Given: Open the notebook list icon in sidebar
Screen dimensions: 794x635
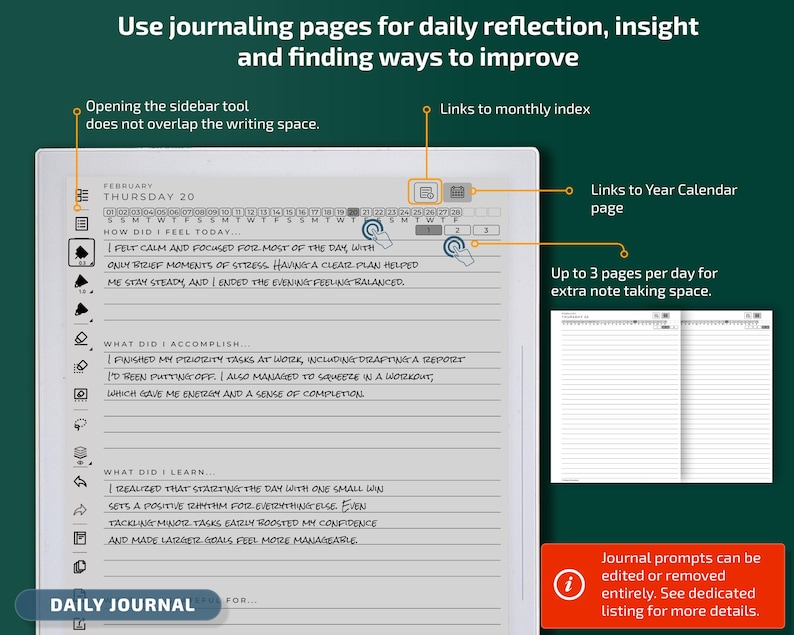Looking at the screenshot, I should point(82,223).
